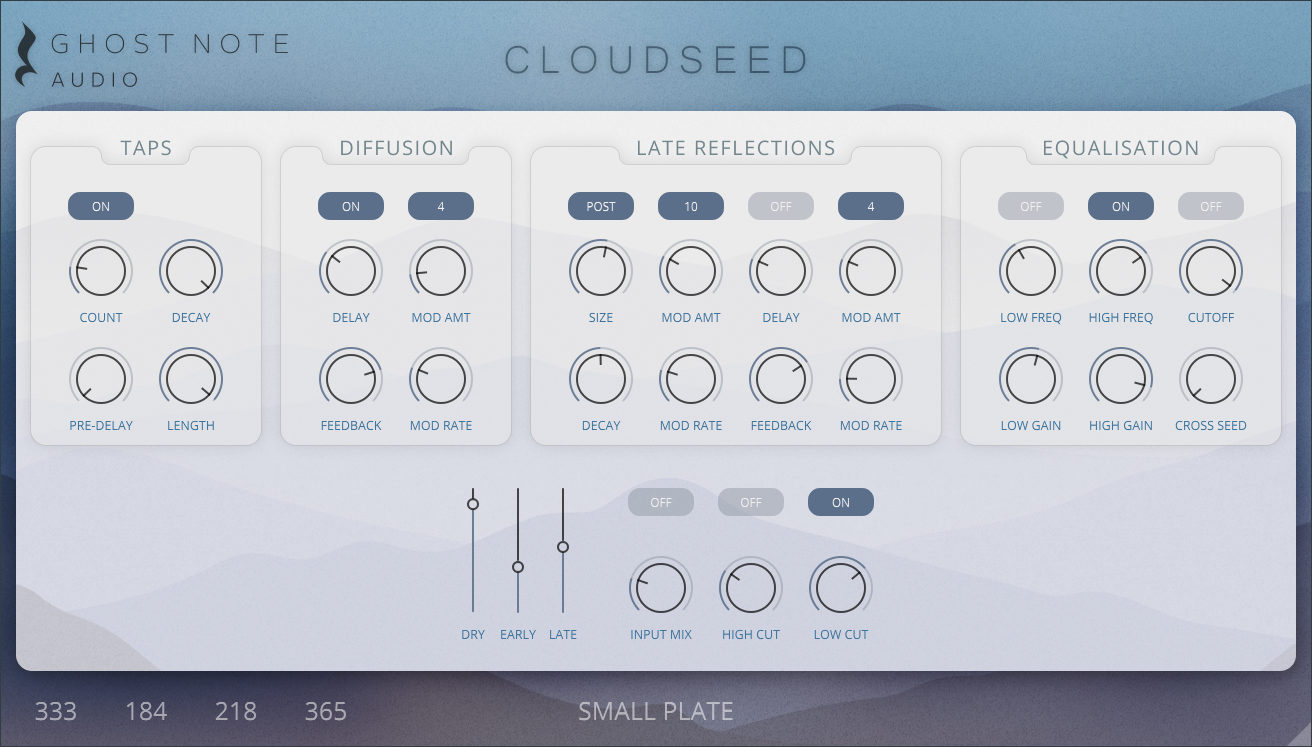Screen dimensions: 1312x747
Task: Open the diffusion stage count selector showing 4
Action: click(x=440, y=206)
